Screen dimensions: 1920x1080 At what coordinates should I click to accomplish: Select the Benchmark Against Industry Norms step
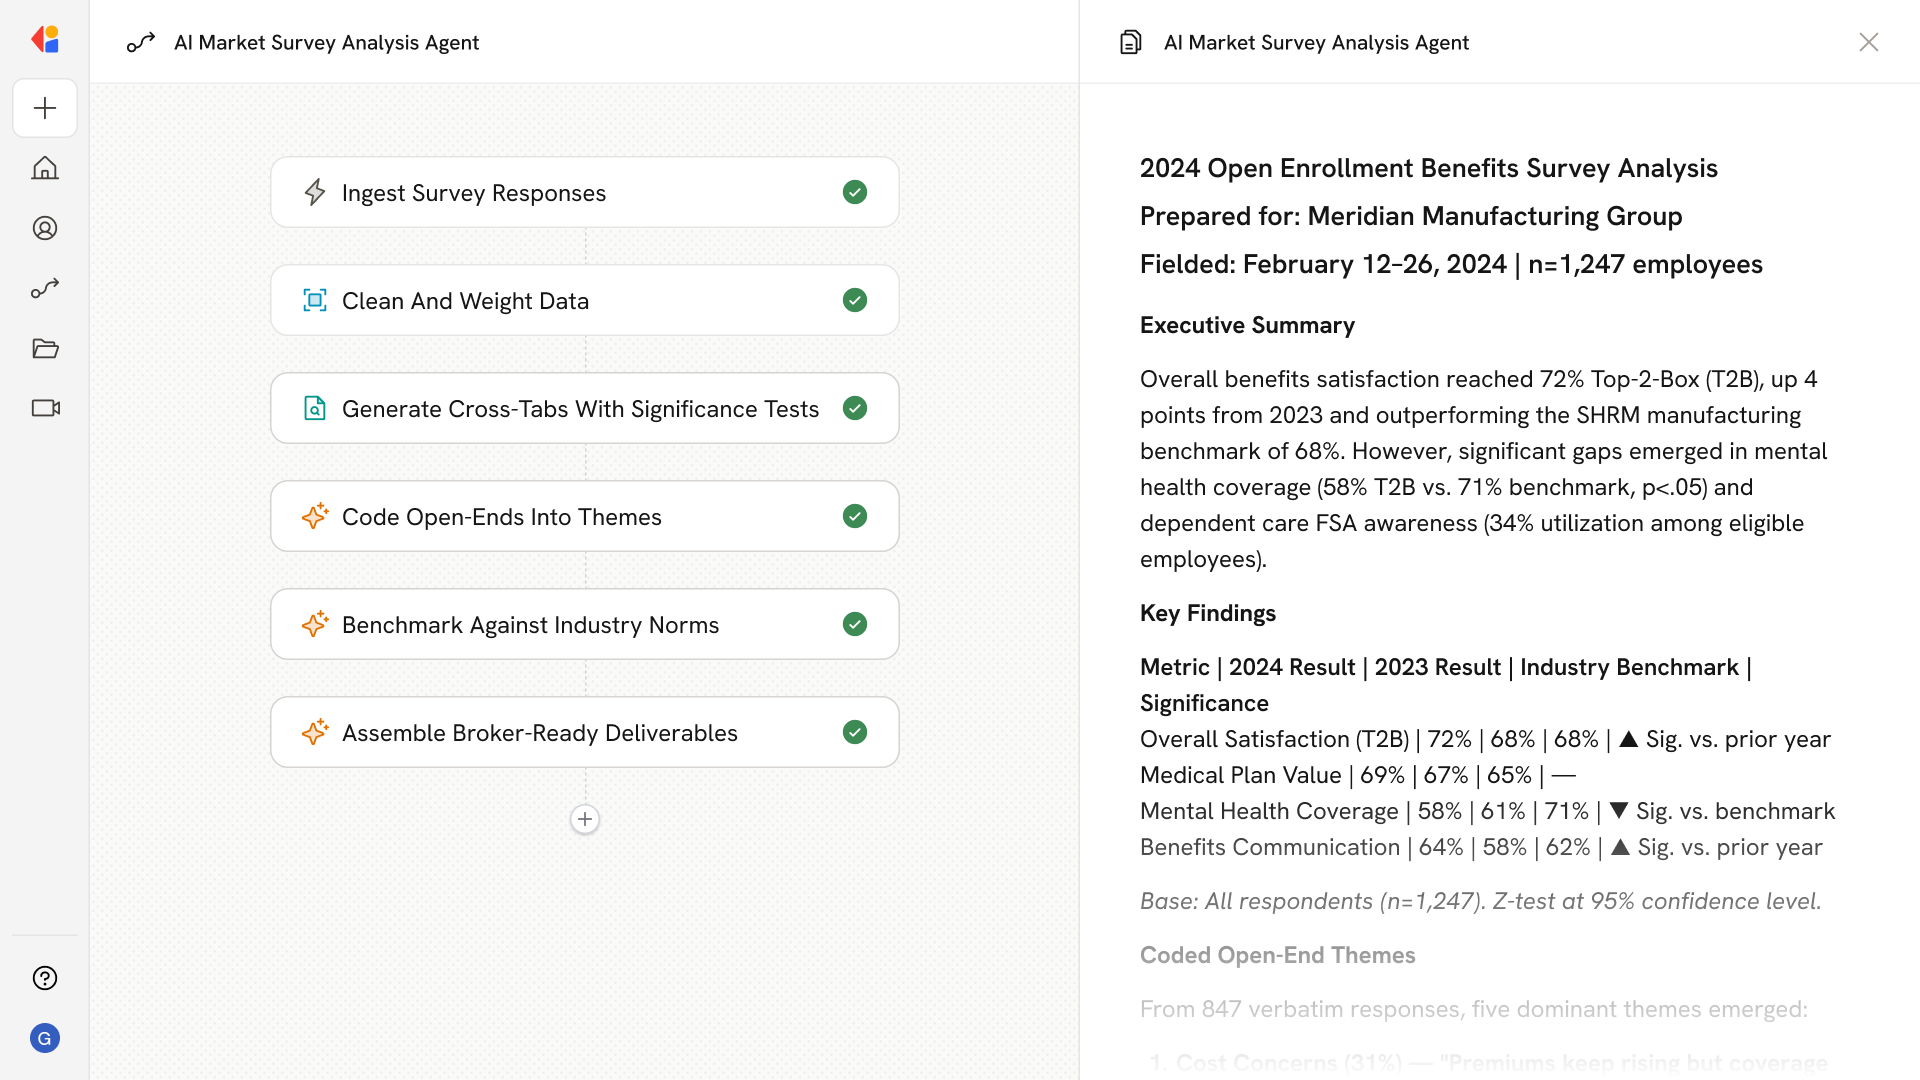(530, 624)
